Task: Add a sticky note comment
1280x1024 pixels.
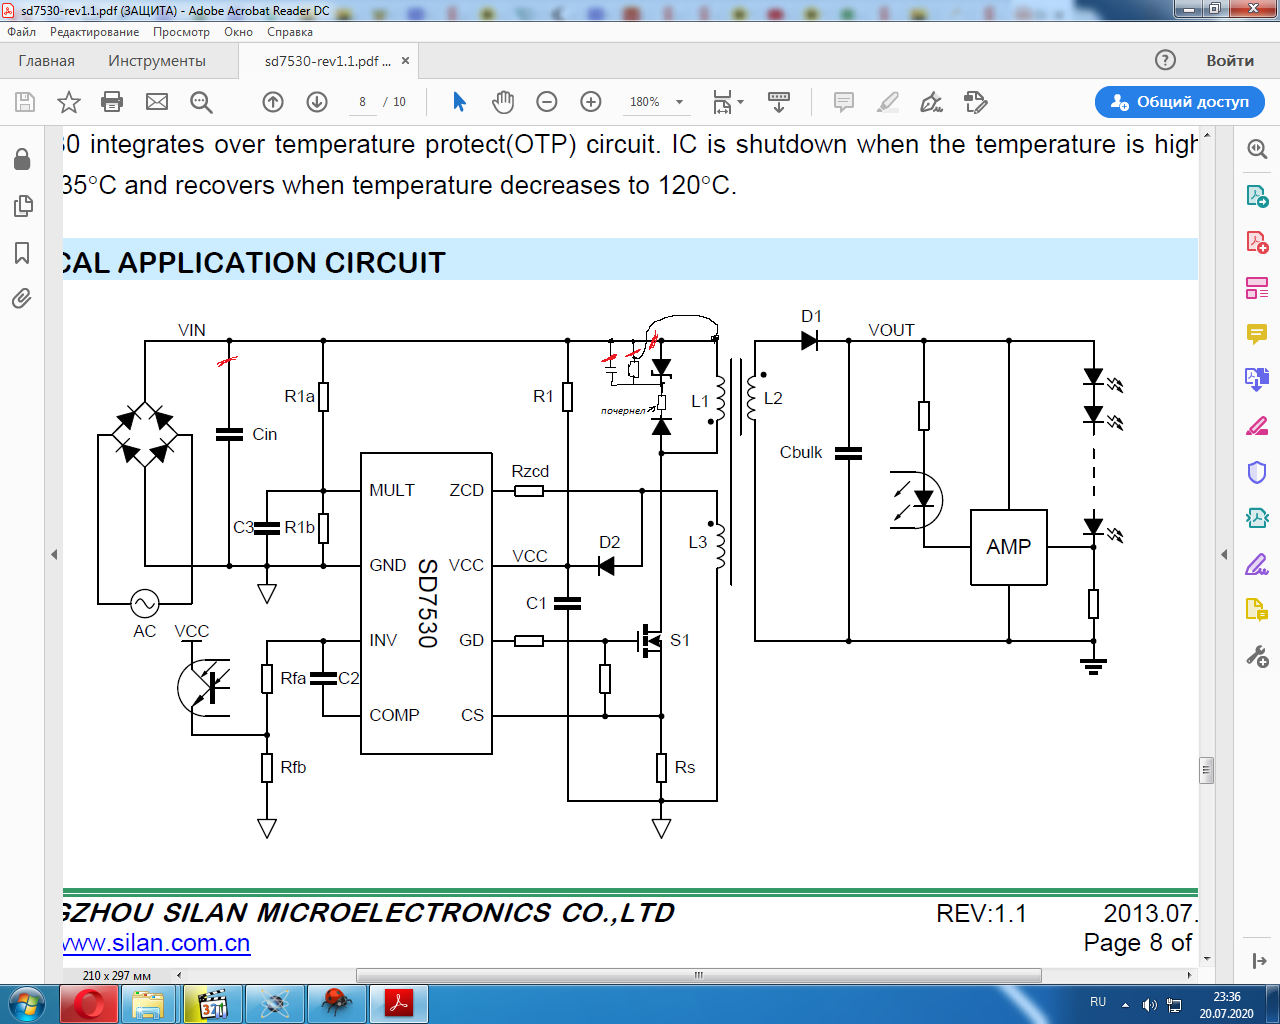Action: (844, 102)
